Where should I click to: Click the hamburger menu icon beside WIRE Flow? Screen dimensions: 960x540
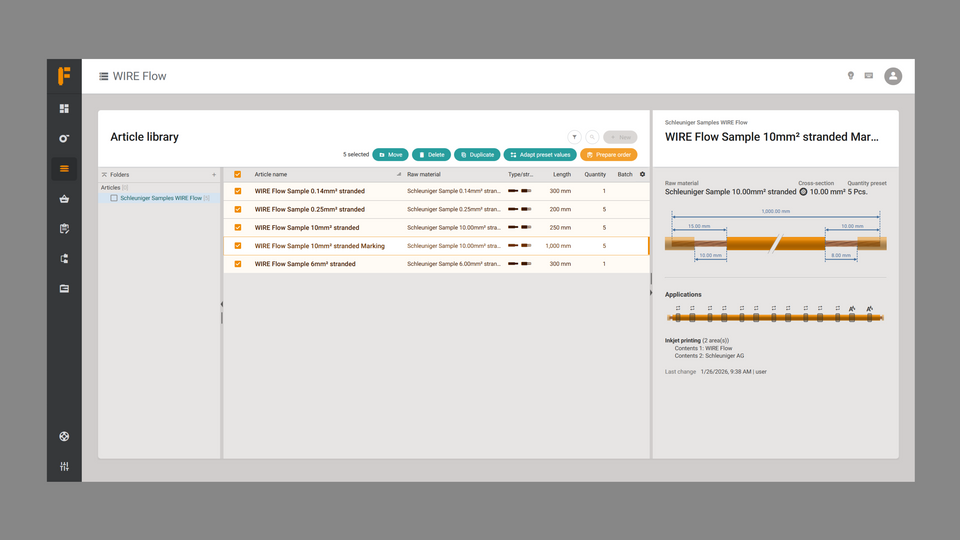coord(103,77)
